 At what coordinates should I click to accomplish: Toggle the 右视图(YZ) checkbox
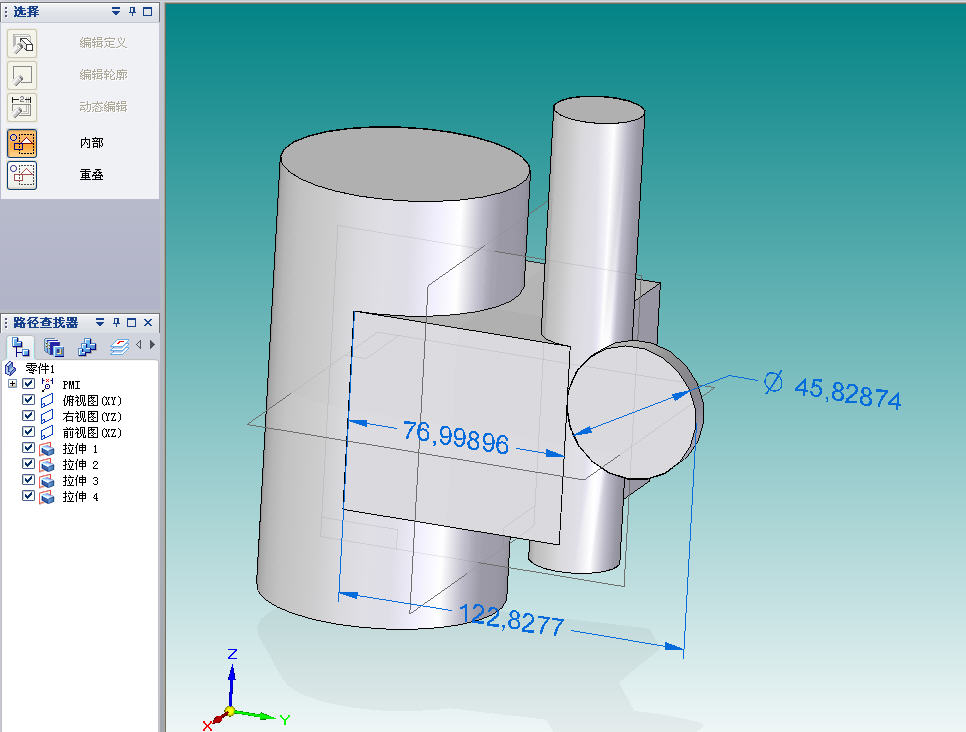(x=28, y=415)
